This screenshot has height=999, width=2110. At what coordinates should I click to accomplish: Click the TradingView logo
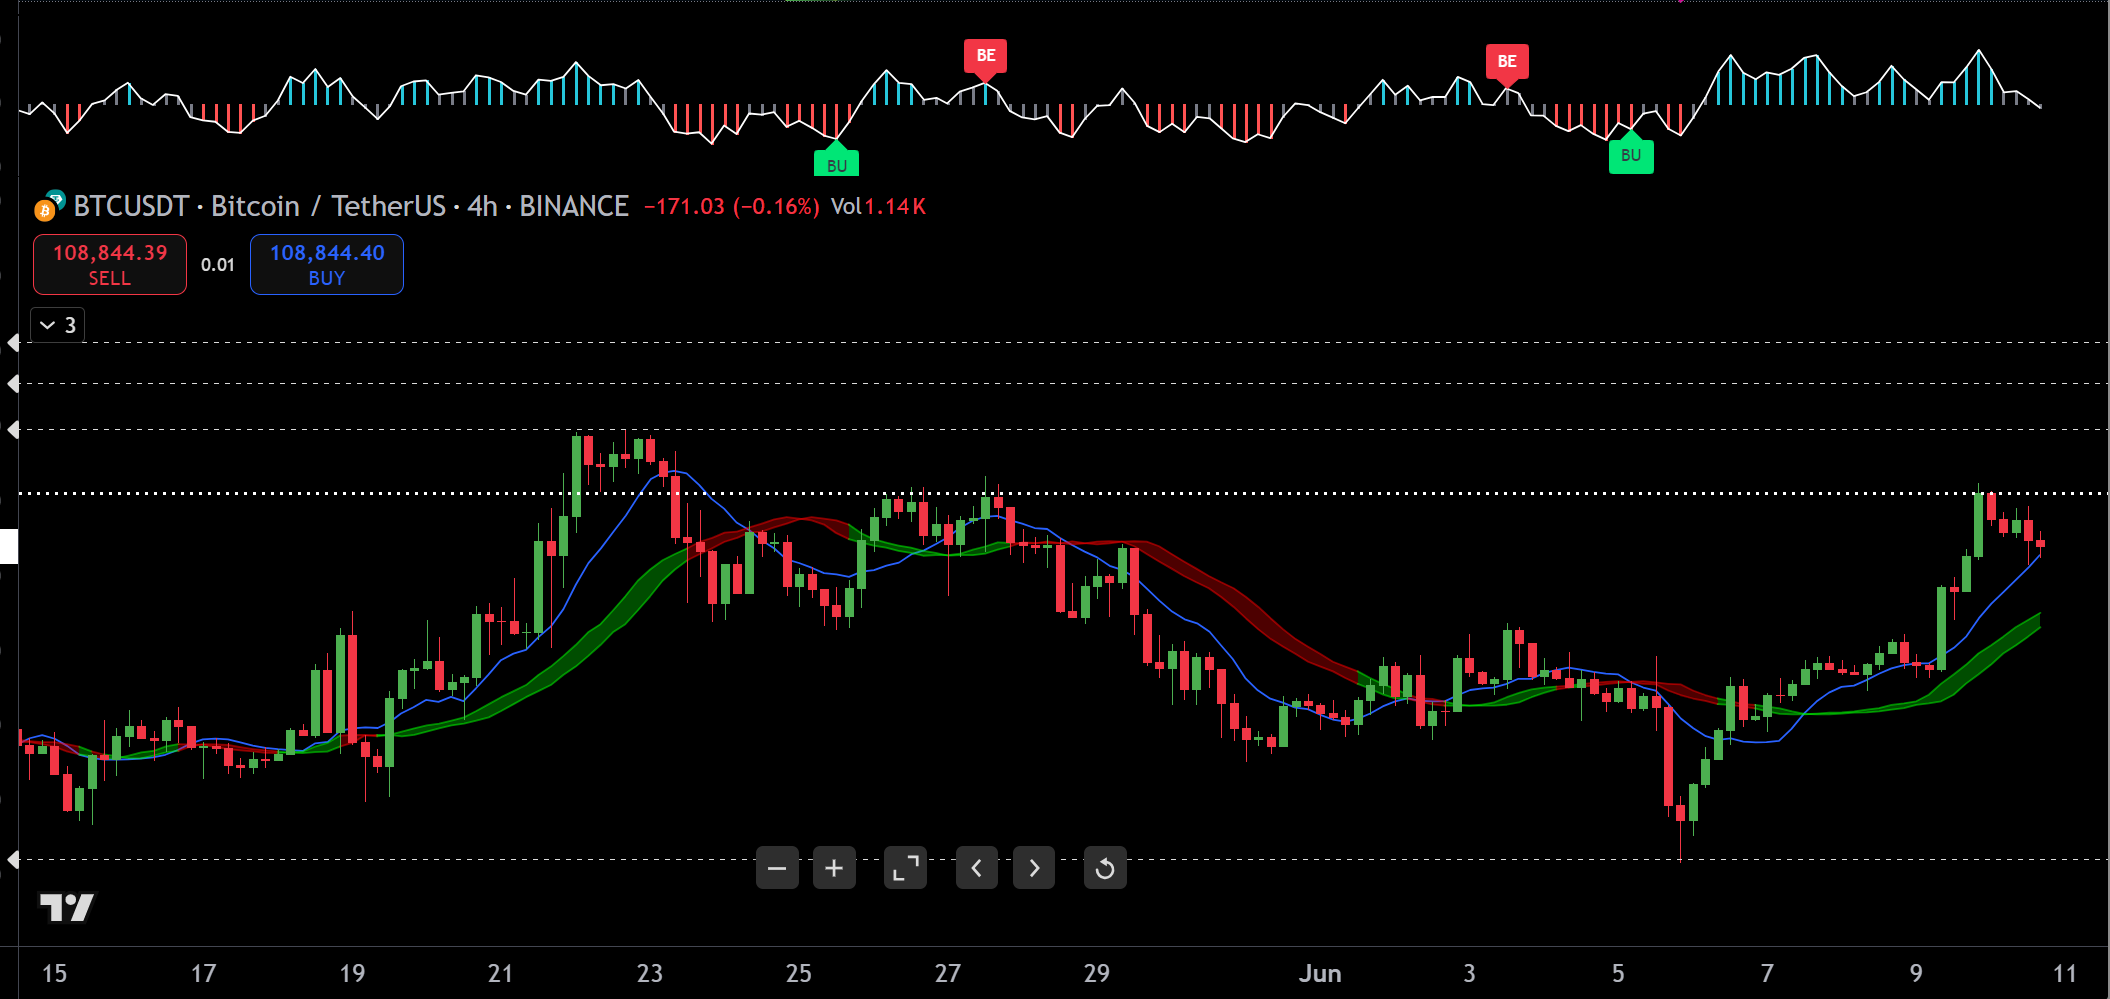click(x=66, y=907)
